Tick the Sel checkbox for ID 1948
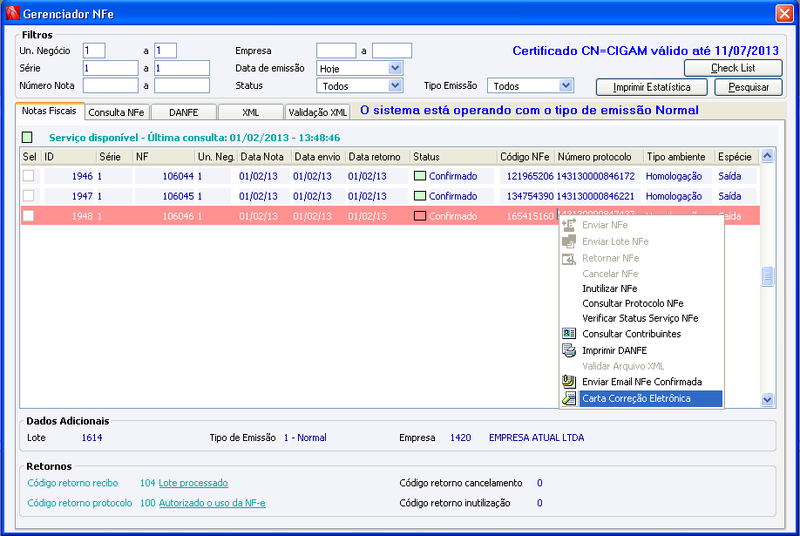The height and width of the screenshot is (536, 800). pos(29,216)
